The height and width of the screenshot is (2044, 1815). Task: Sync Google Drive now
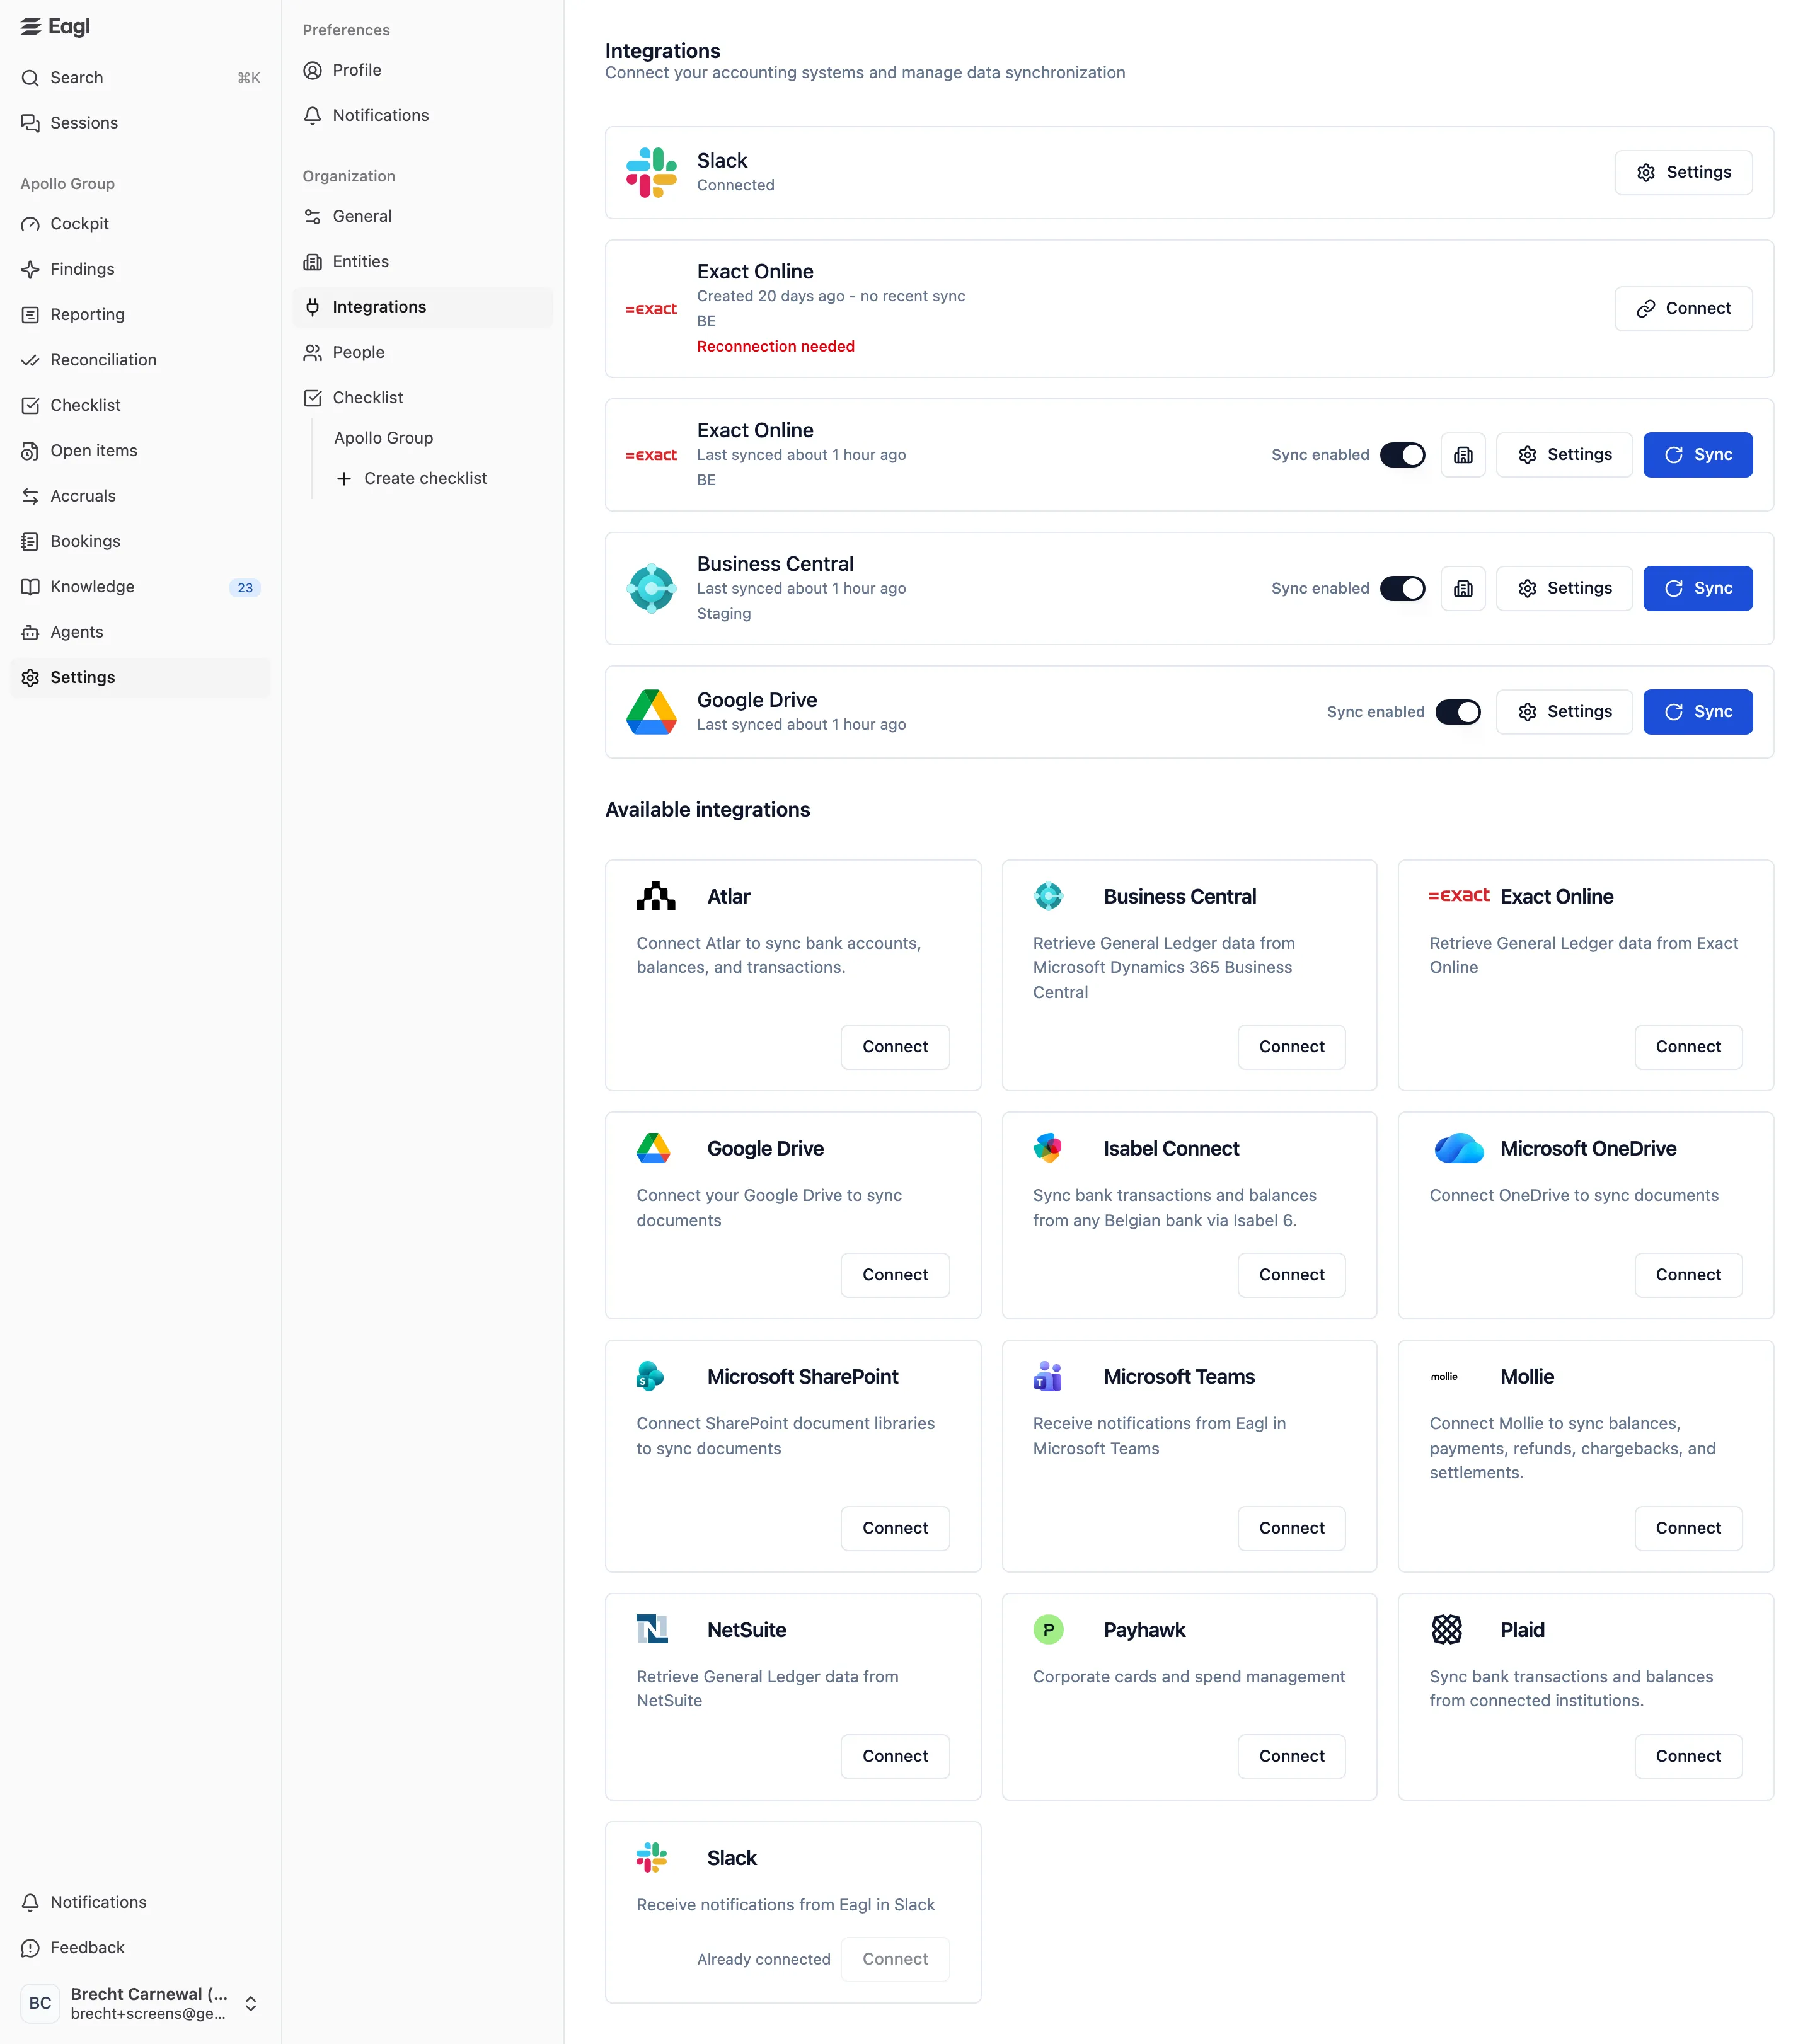pyautogui.click(x=1697, y=712)
